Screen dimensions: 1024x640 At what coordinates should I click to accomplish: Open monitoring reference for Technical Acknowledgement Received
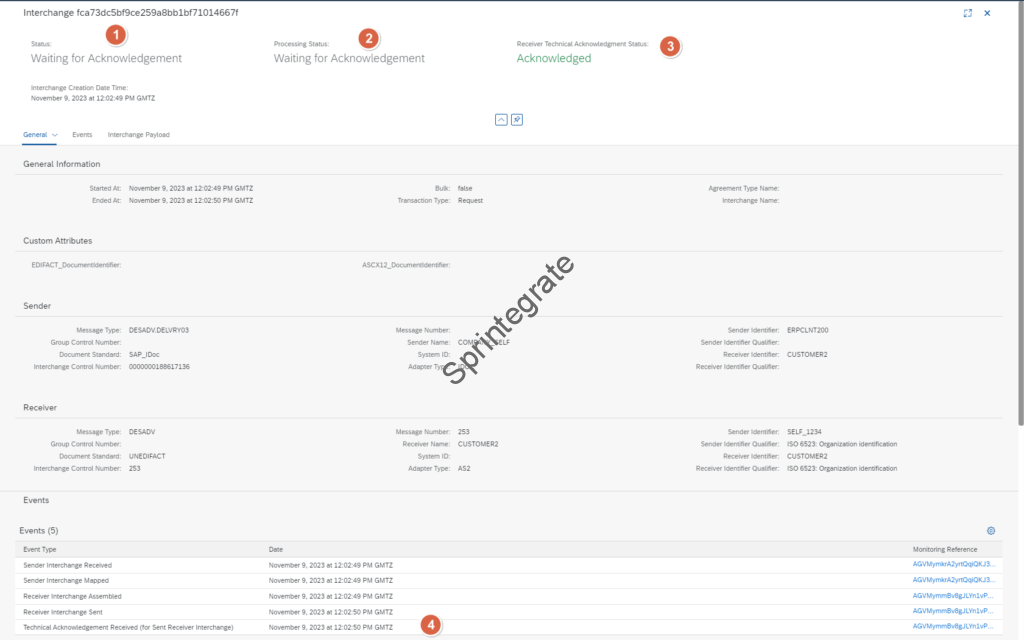(953, 626)
